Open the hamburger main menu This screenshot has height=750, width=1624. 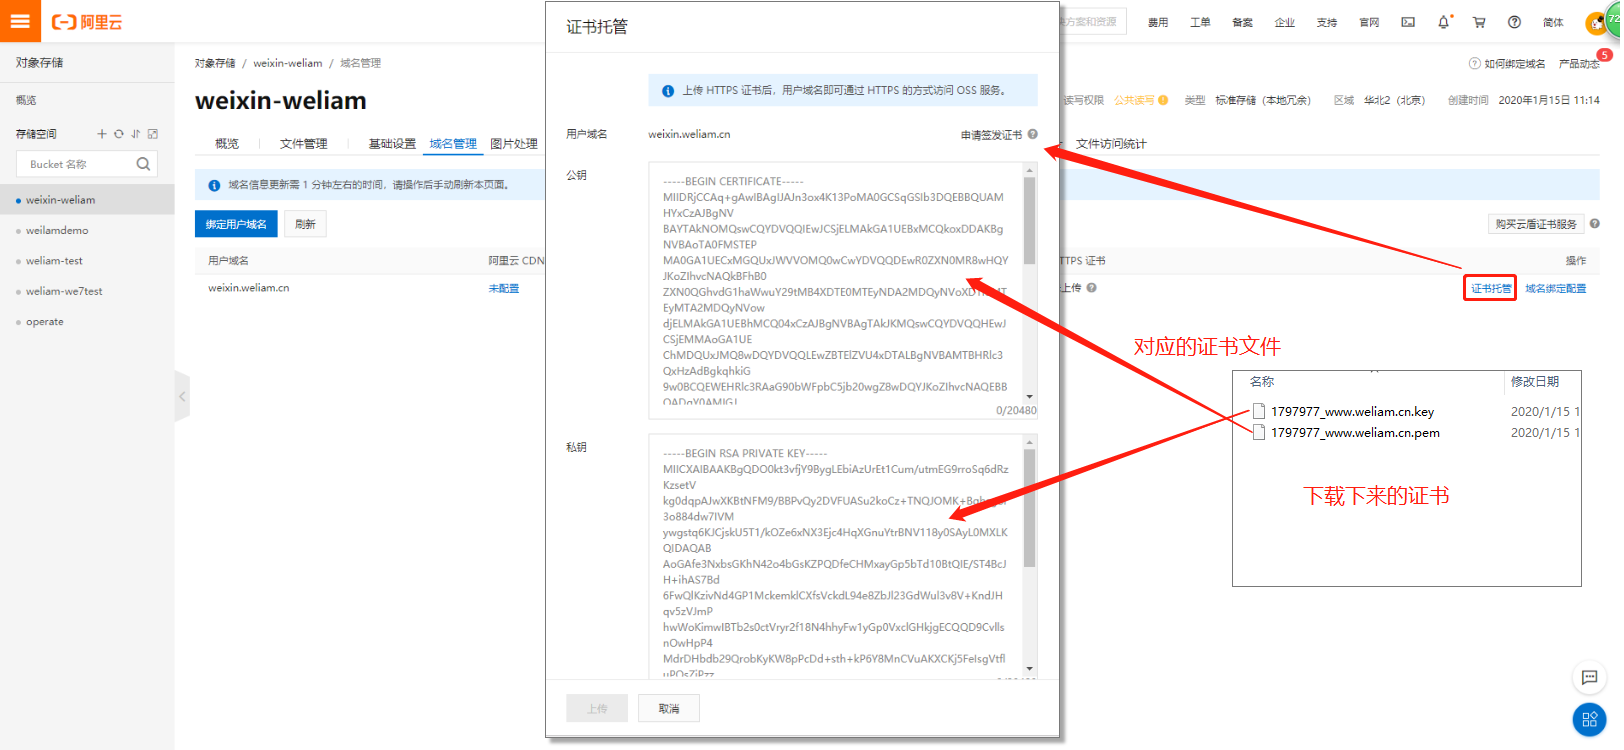[x=20, y=21]
